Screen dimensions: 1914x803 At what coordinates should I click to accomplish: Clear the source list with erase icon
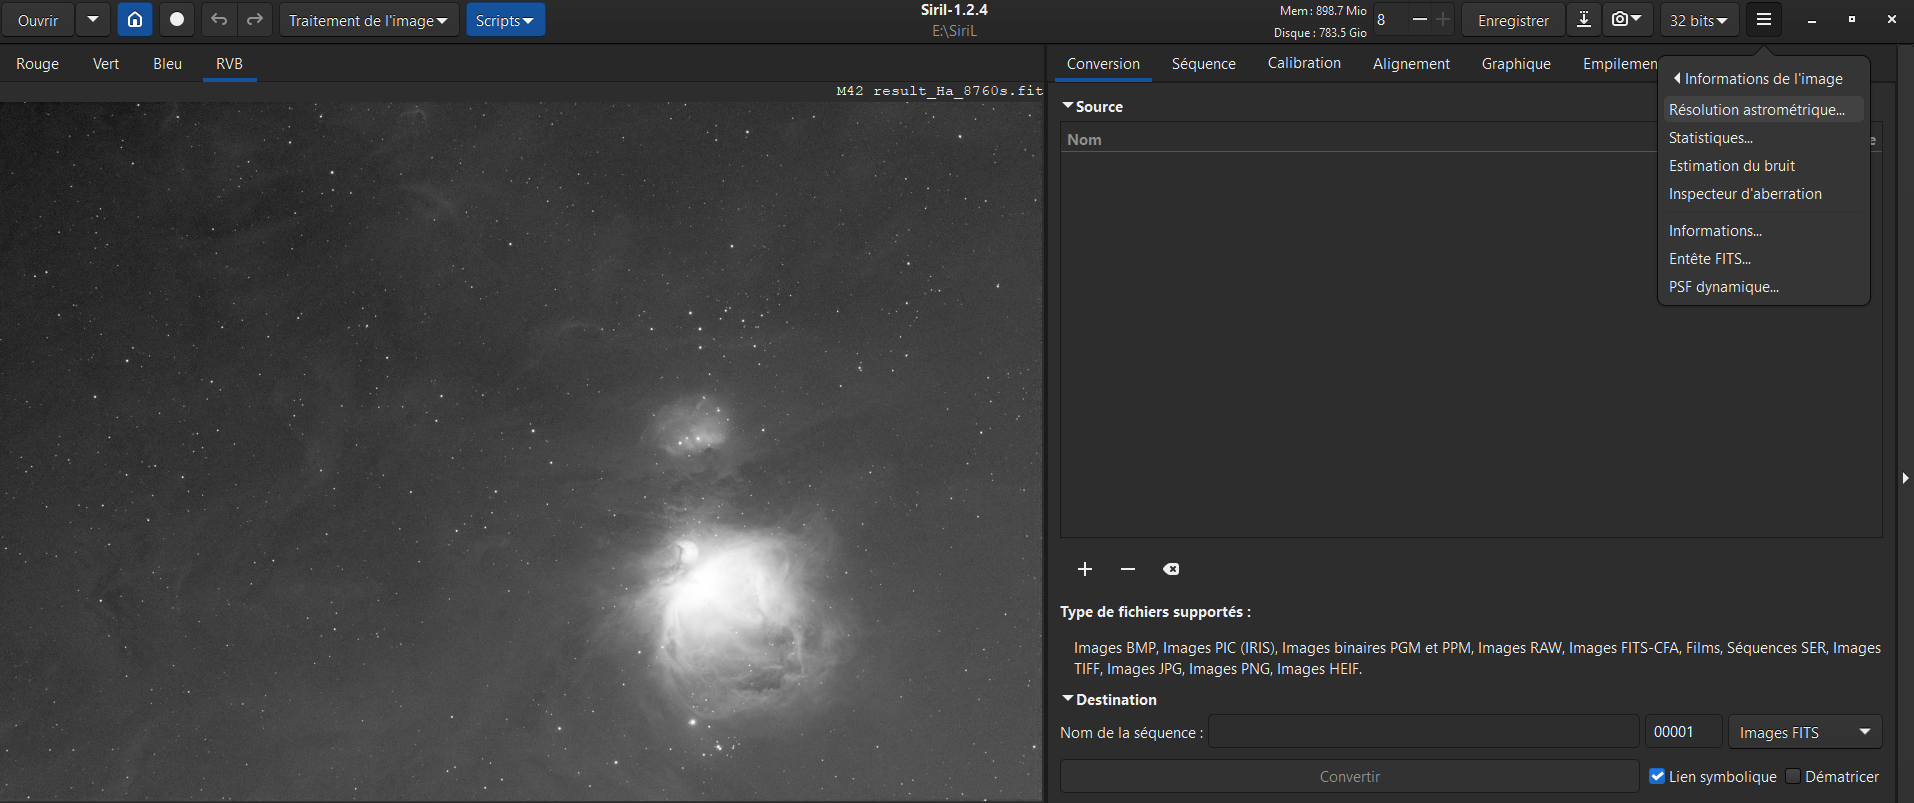coord(1171,569)
